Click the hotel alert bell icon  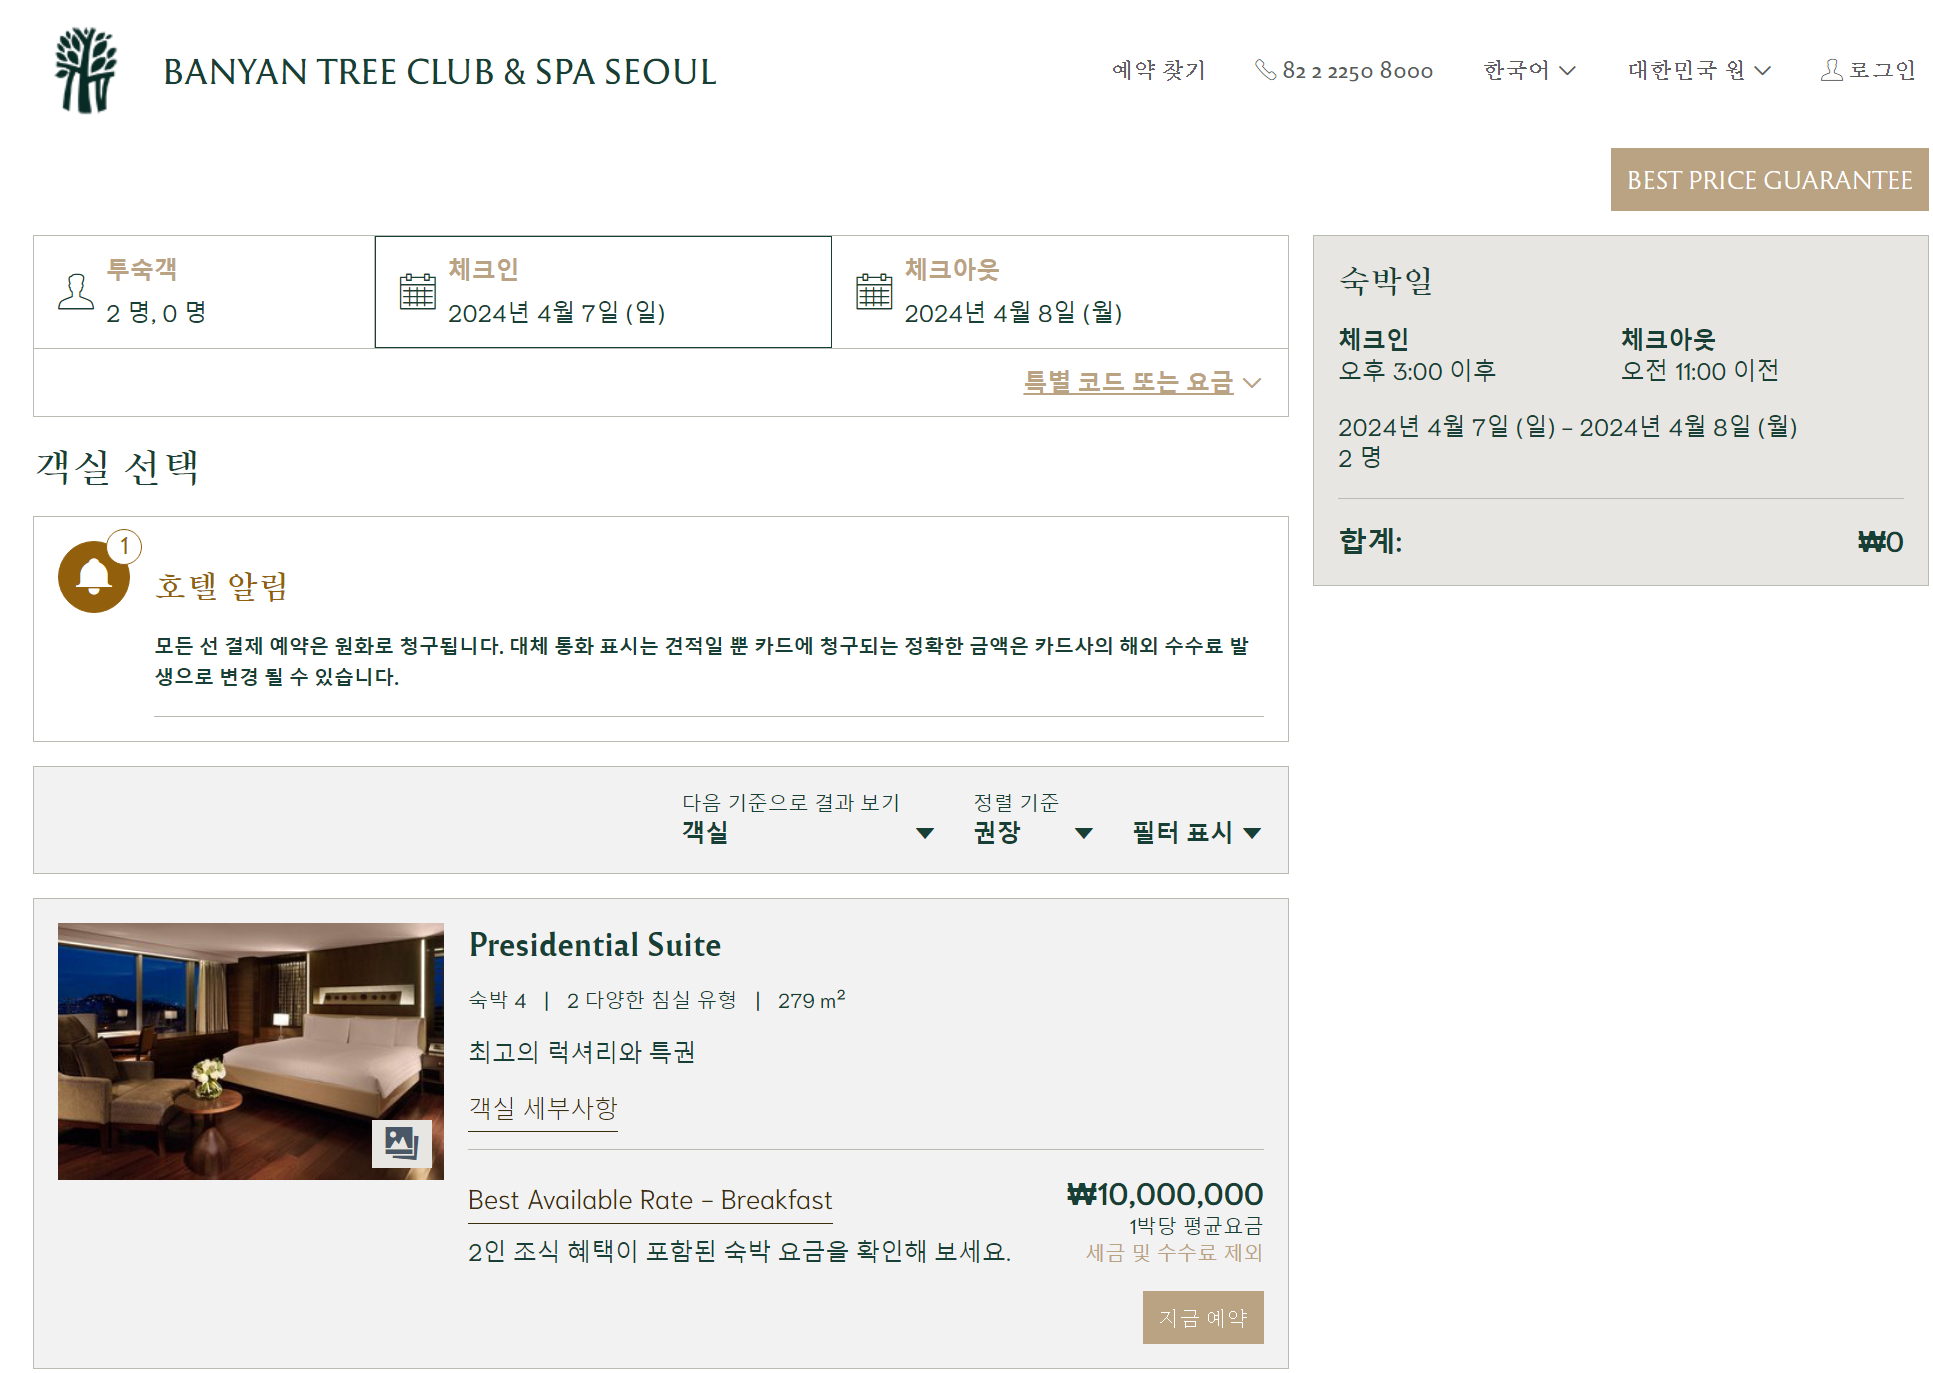click(94, 577)
